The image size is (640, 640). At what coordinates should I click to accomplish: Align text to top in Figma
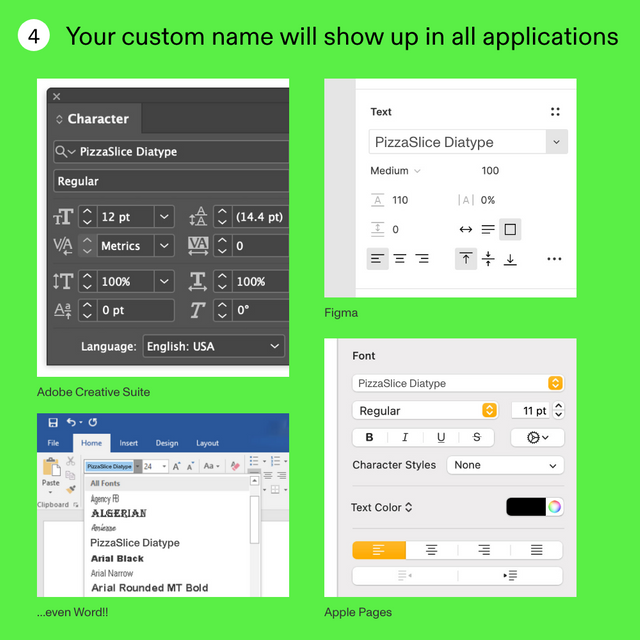click(x=466, y=259)
